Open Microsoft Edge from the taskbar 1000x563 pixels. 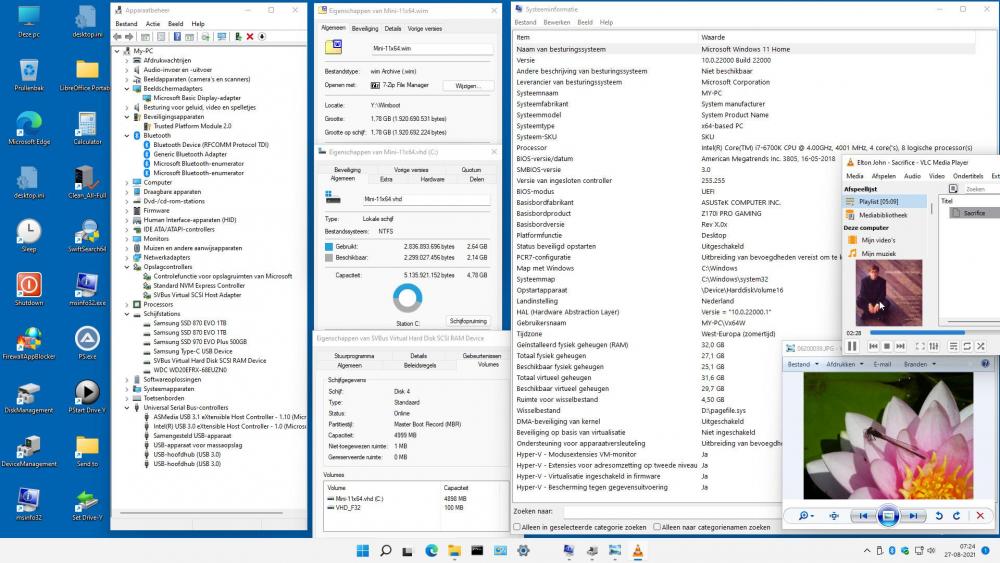432,551
